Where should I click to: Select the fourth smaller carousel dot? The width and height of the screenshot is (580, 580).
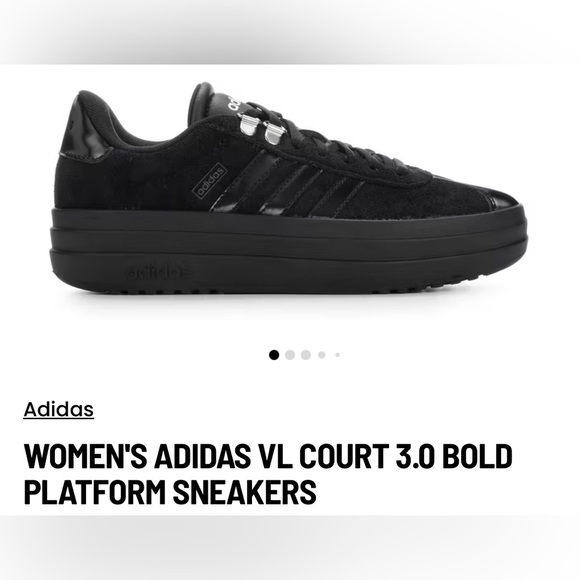(322, 355)
